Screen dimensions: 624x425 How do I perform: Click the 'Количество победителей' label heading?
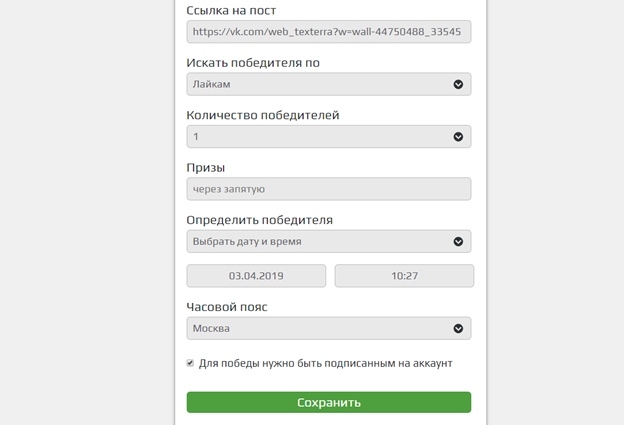[x=263, y=115]
